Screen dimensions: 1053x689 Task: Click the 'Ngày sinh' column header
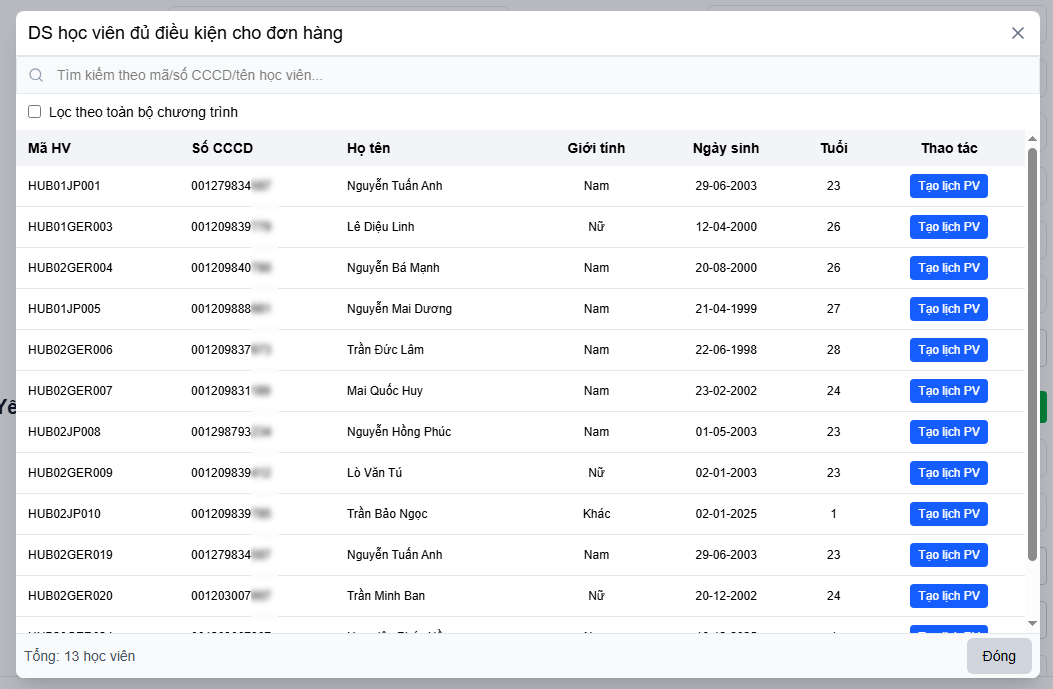pyautogui.click(x=725, y=148)
